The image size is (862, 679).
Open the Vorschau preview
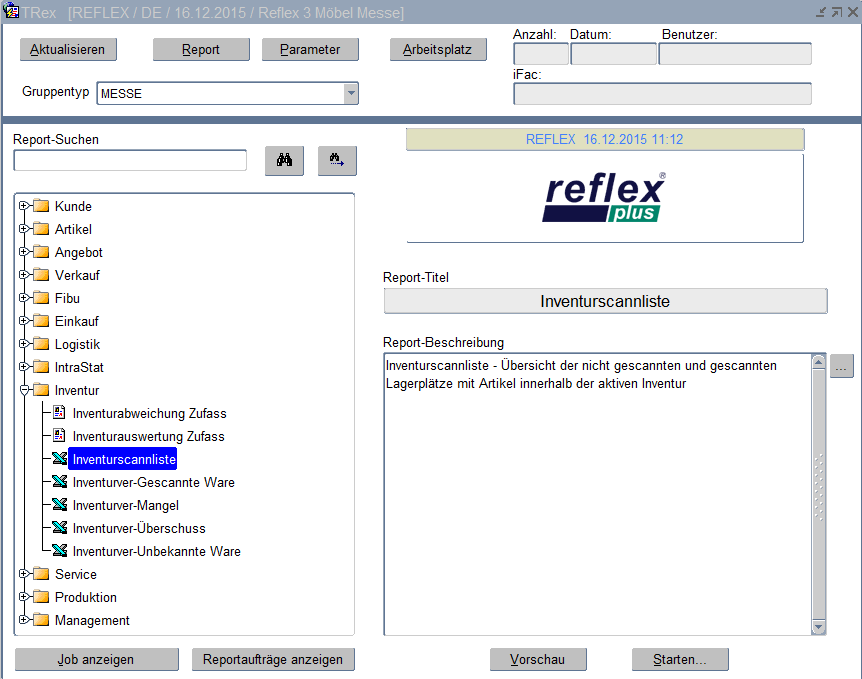(x=538, y=660)
